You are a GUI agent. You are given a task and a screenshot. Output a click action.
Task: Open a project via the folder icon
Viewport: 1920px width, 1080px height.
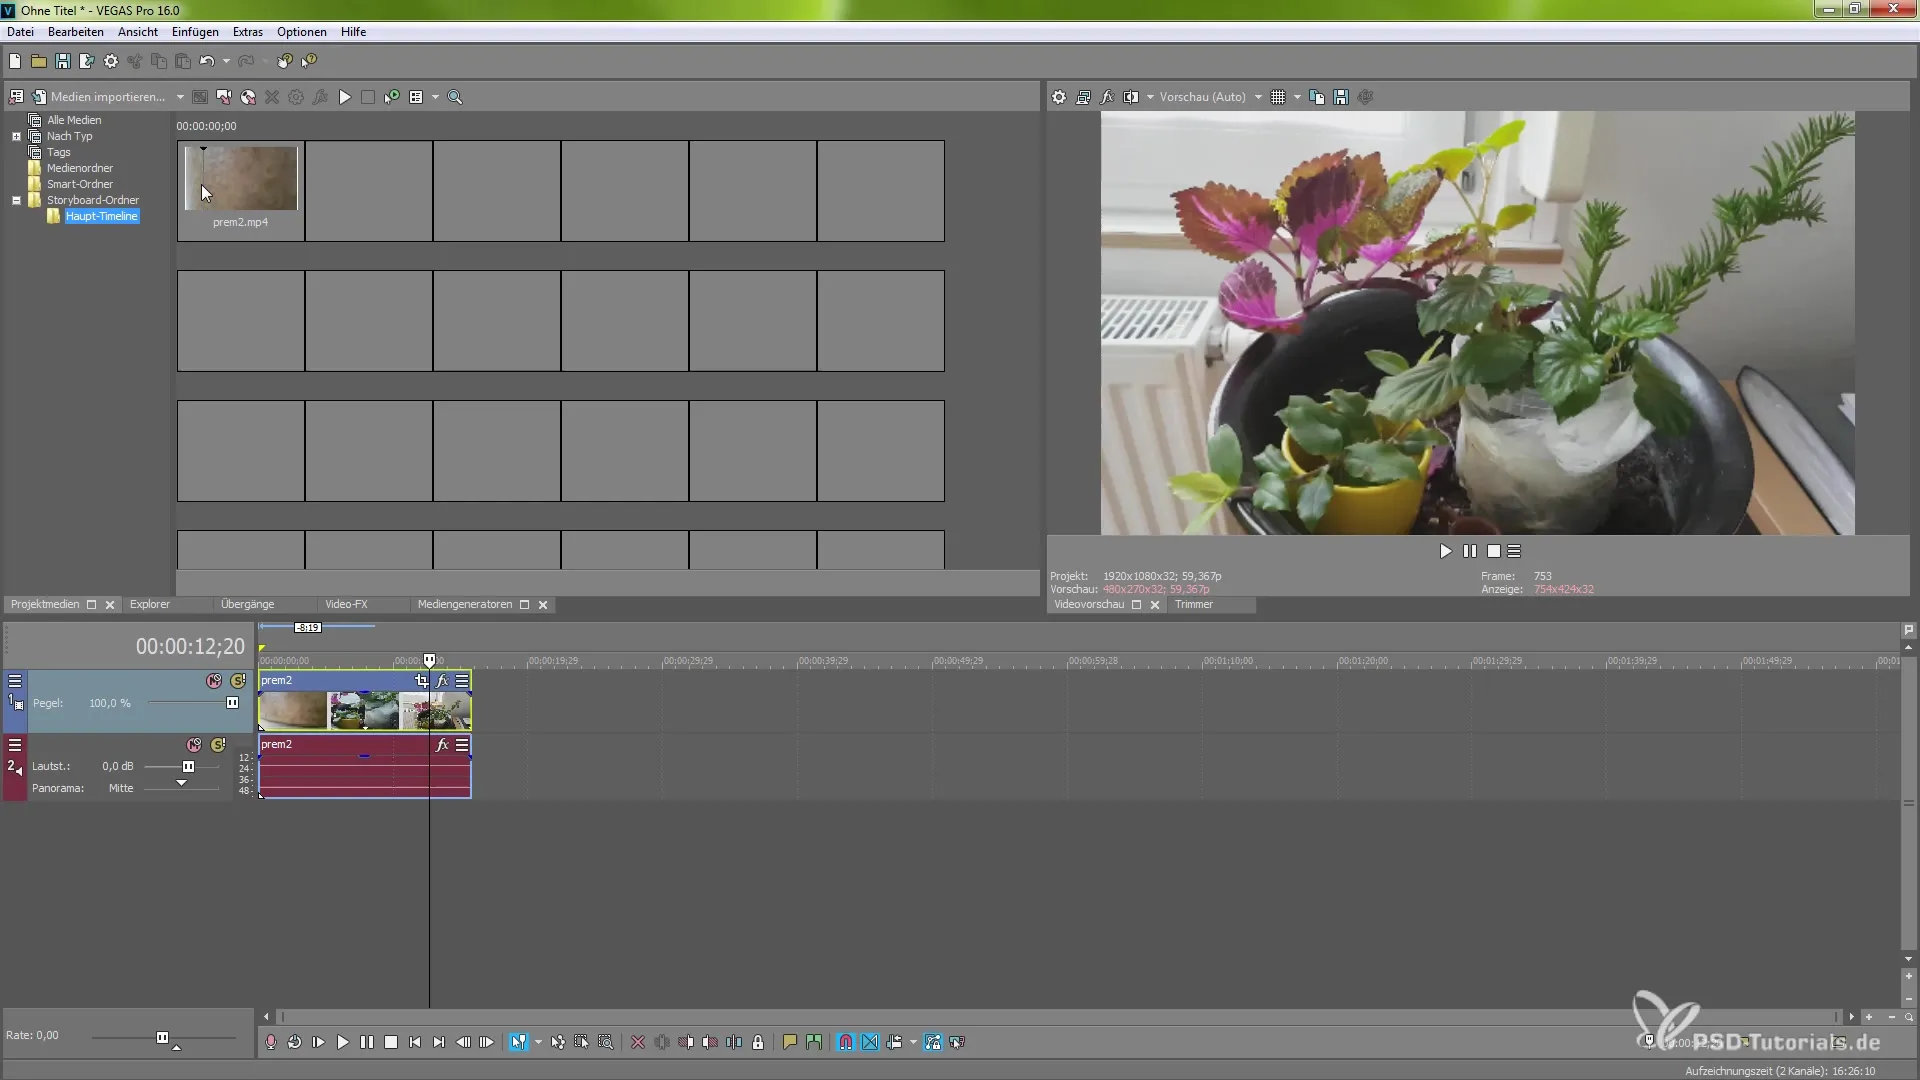tap(39, 61)
